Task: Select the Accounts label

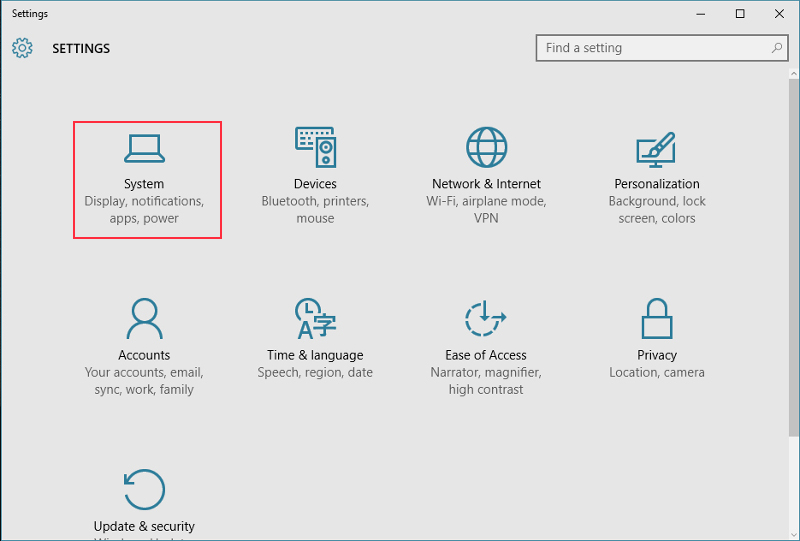Action: pyautogui.click(x=144, y=355)
